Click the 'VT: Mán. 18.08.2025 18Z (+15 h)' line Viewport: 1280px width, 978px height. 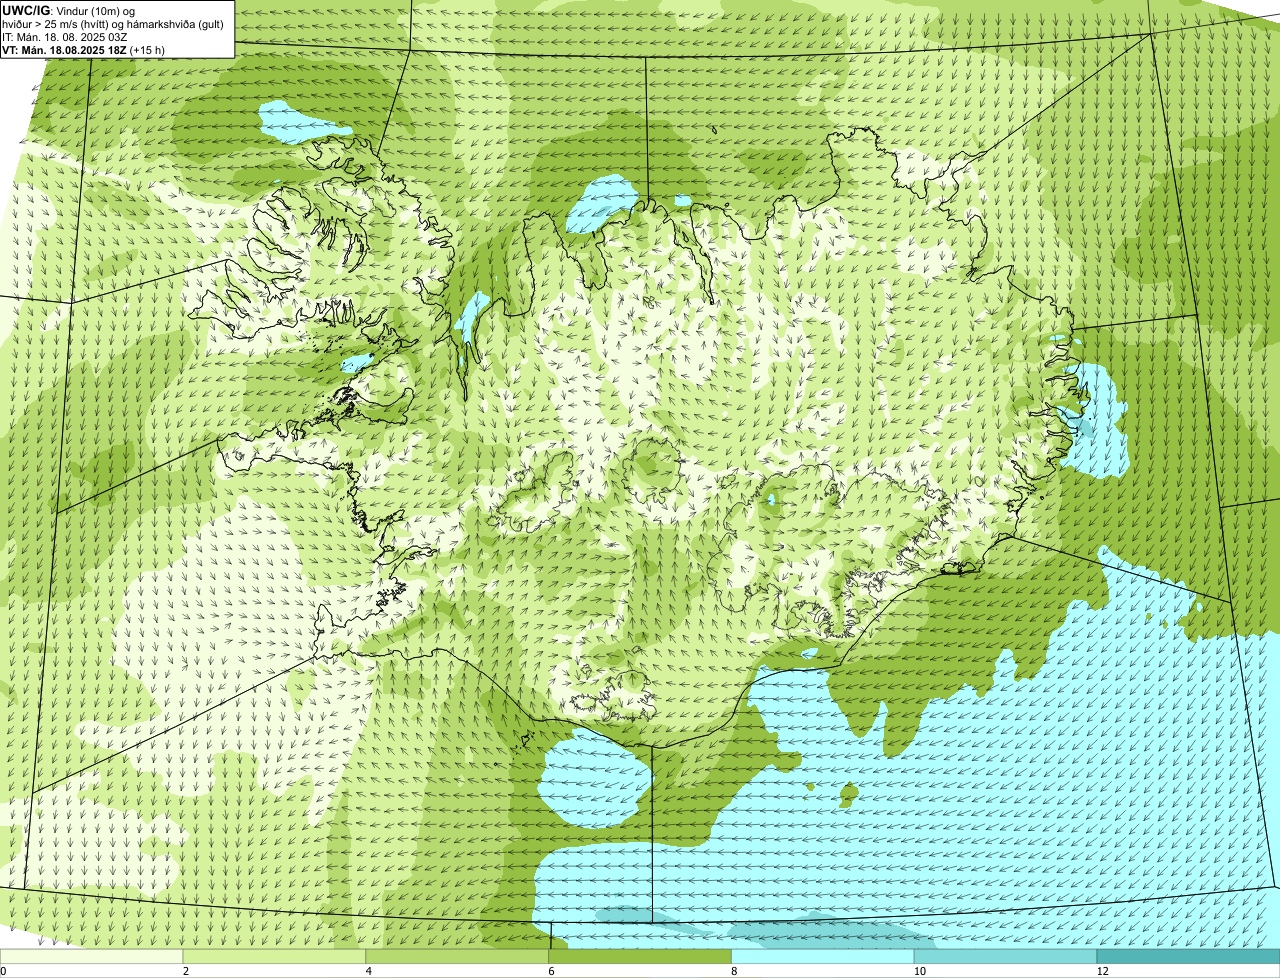click(83, 49)
